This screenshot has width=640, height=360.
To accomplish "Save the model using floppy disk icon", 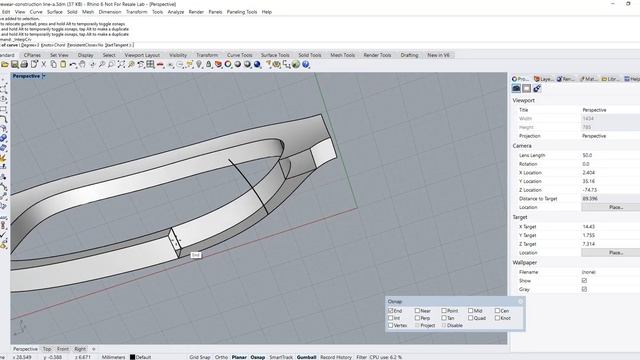I will pyautogui.click(x=15, y=64).
